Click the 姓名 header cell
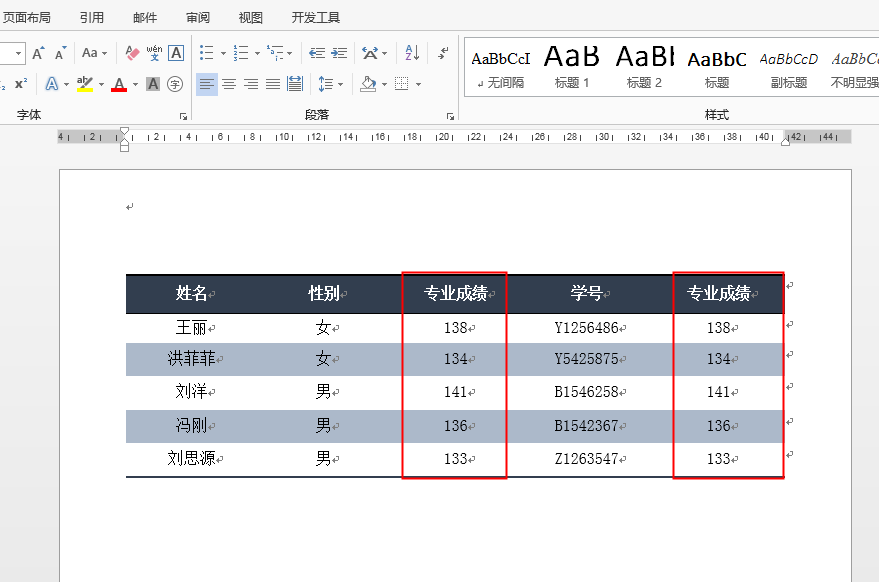This screenshot has height=582, width=879. click(193, 293)
